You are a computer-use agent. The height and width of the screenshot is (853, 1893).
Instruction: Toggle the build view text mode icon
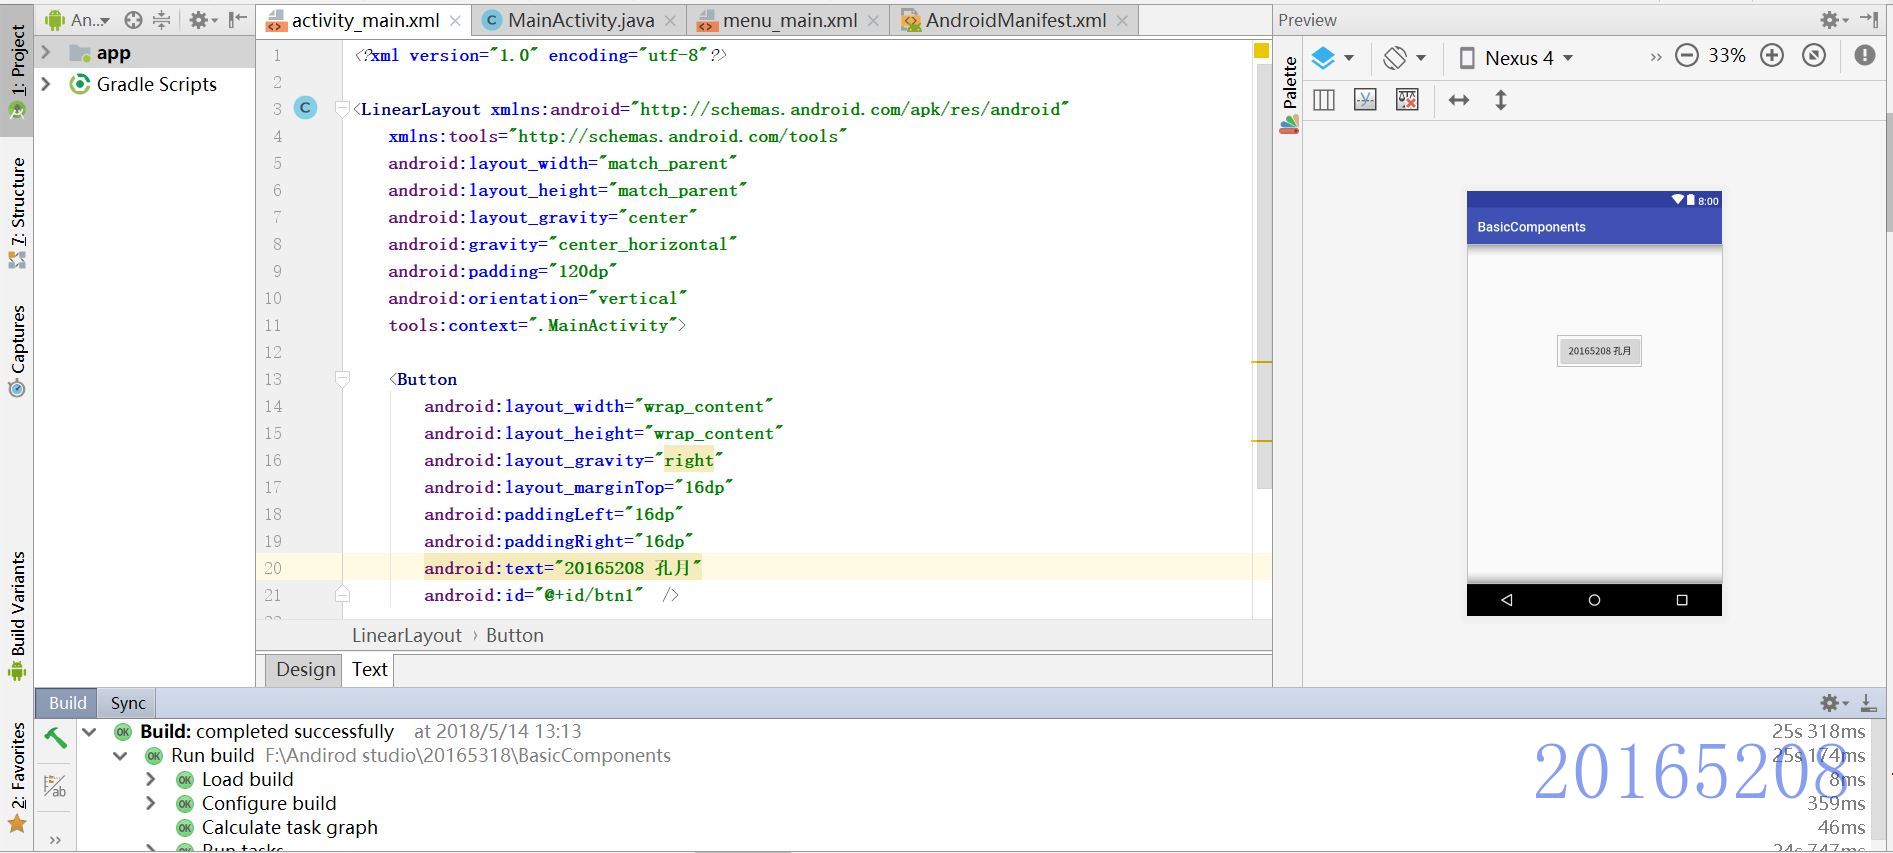point(56,788)
